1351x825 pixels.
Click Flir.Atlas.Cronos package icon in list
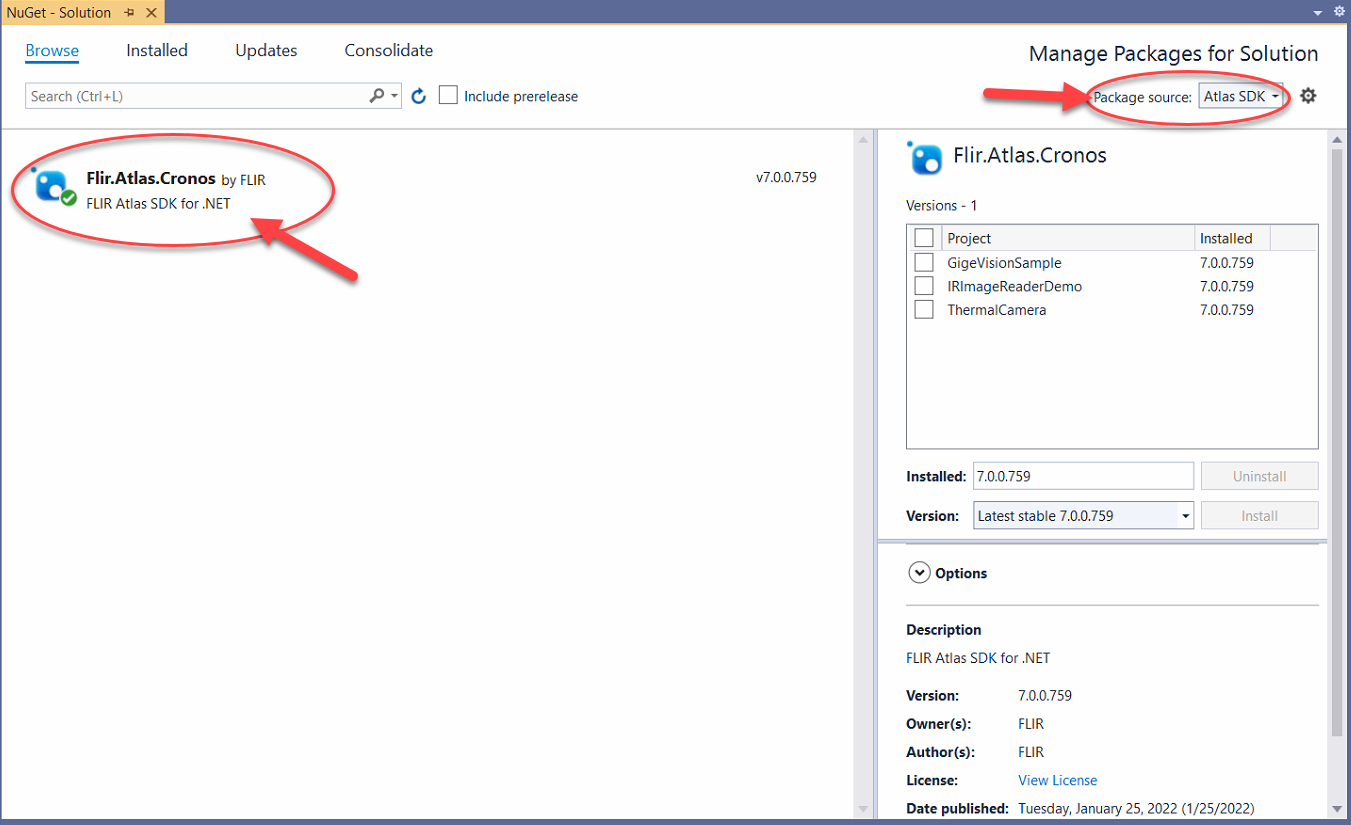53,186
